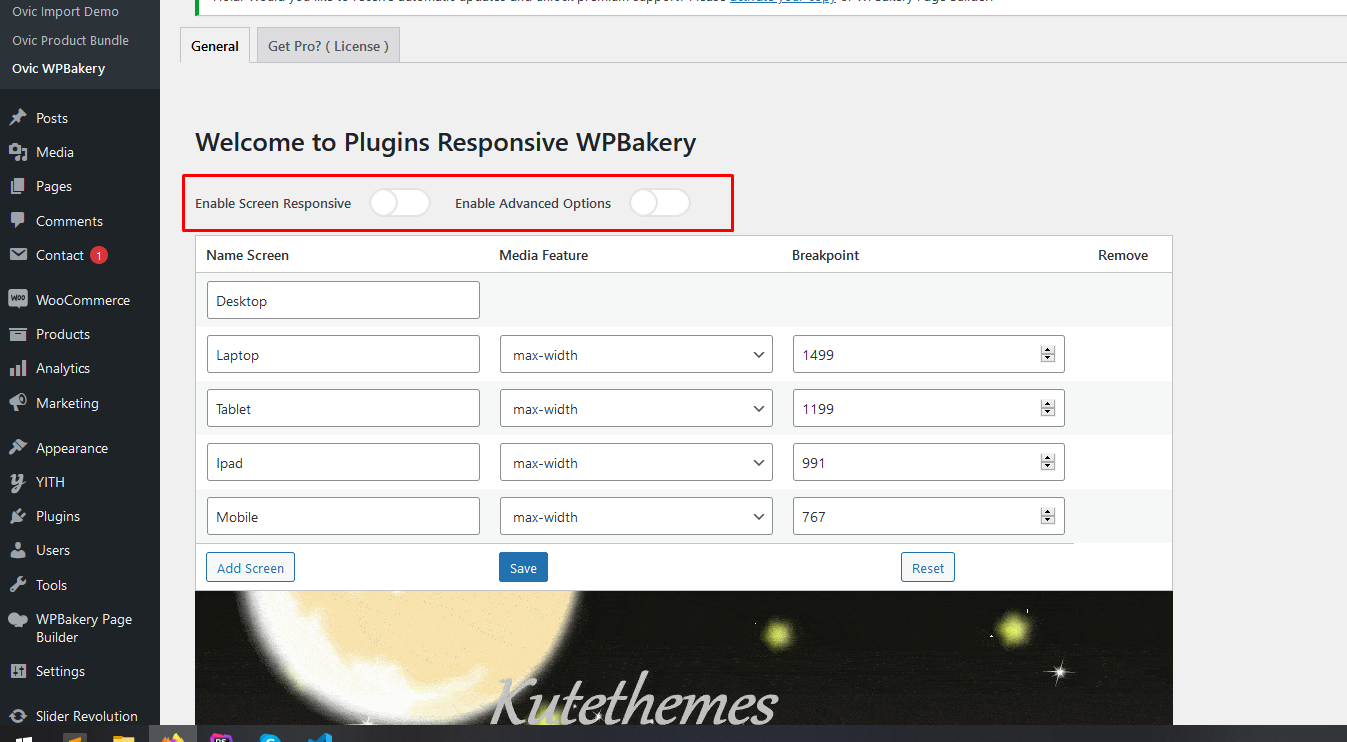Decrease the Tablet breakpoint with down arrow
Image resolution: width=1347 pixels, height=742 pixels.
tap(1048, 413)
